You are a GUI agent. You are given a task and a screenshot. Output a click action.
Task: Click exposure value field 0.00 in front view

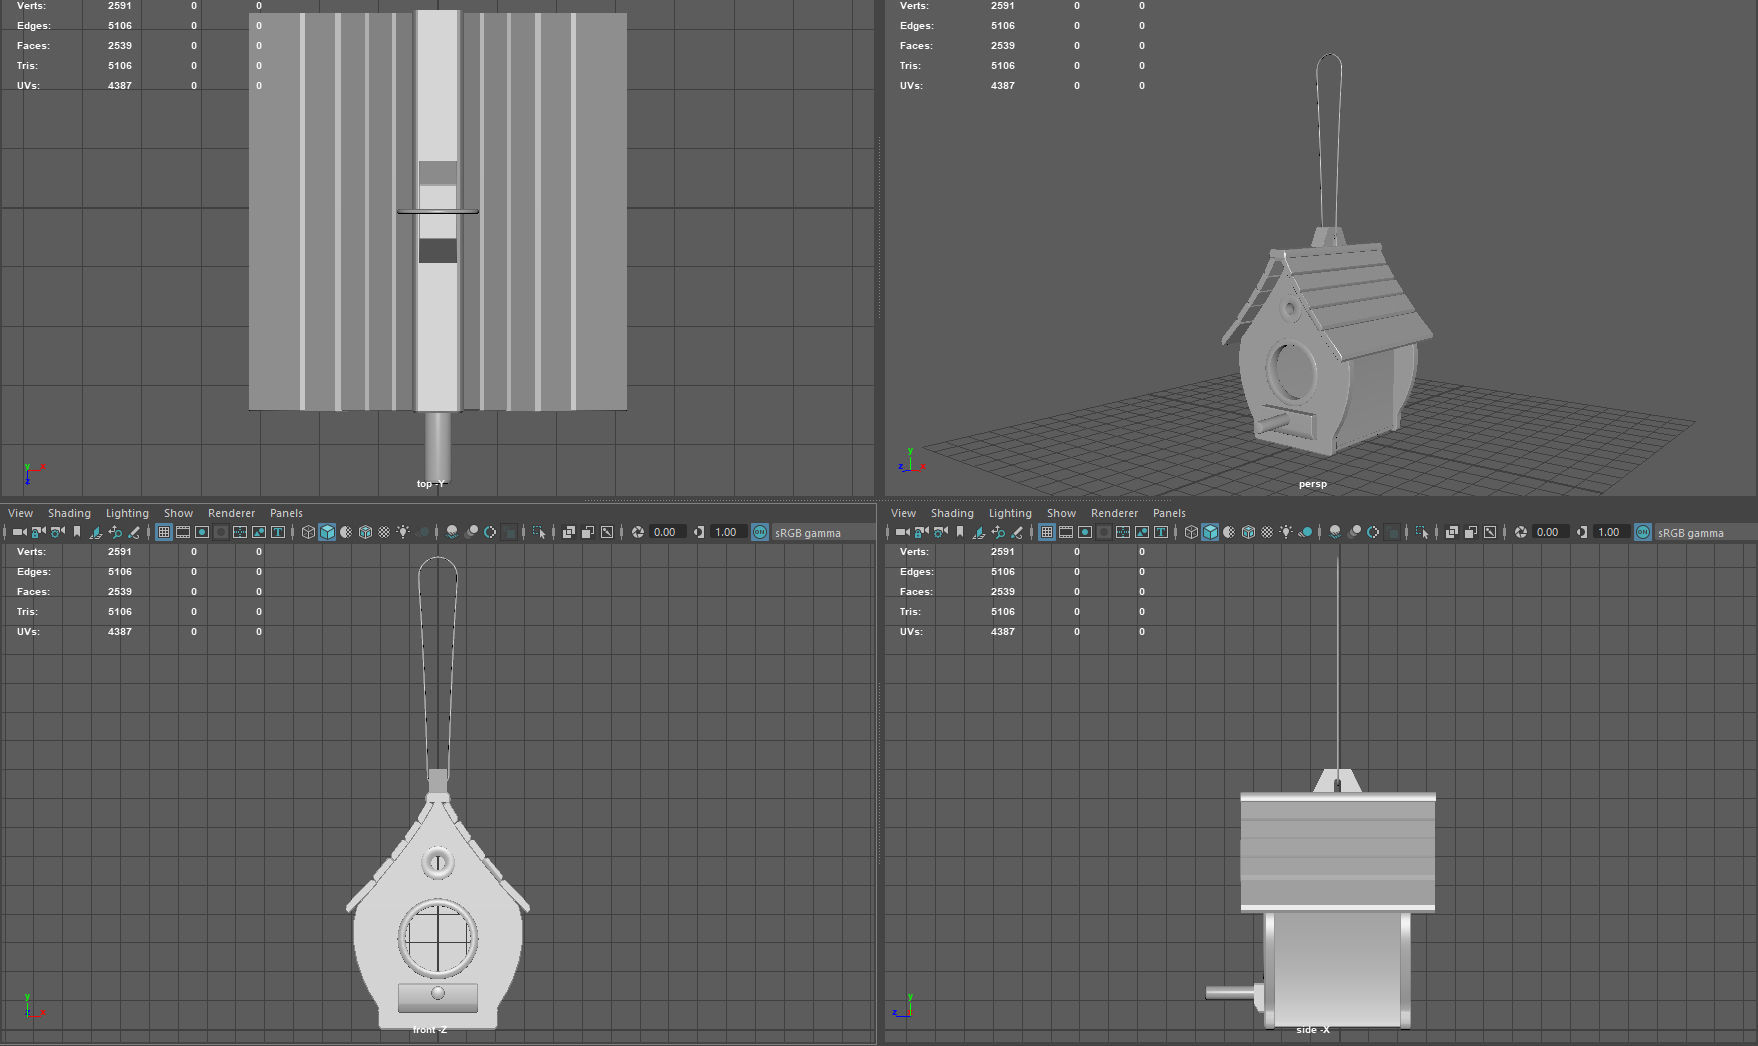(667, 532)
